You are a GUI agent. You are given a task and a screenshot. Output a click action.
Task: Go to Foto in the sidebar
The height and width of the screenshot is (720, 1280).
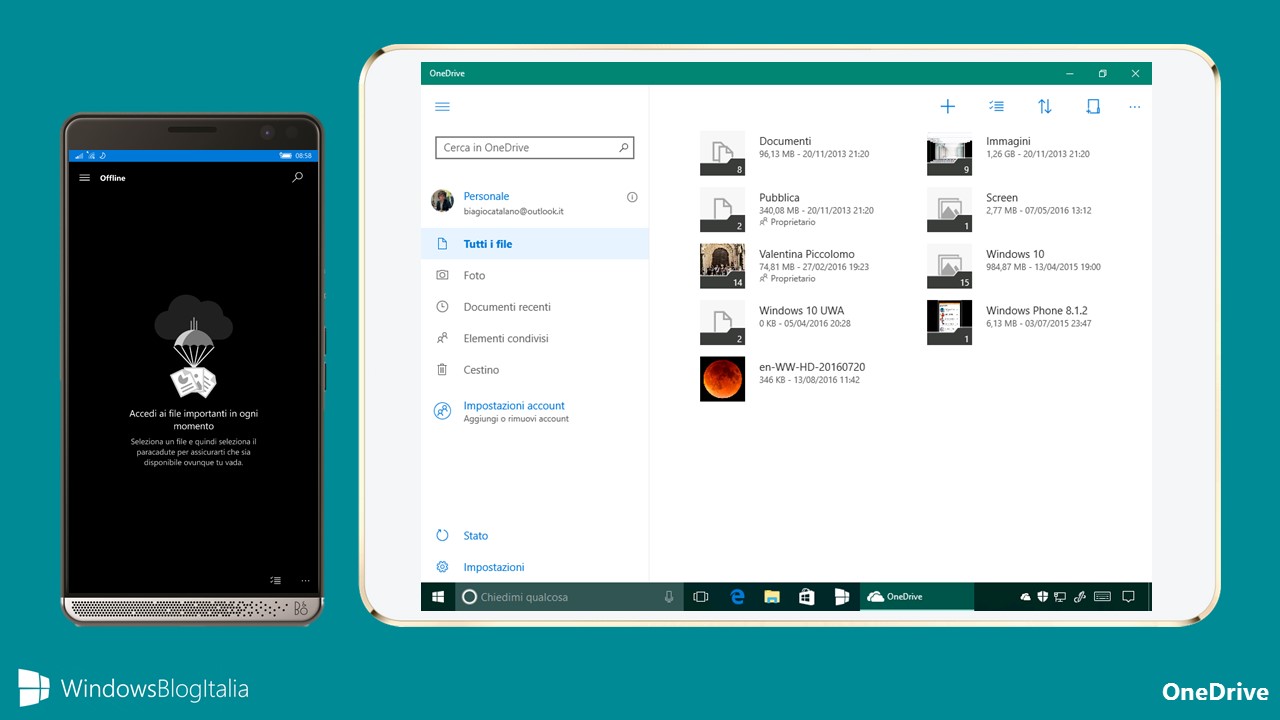[535, 275]
